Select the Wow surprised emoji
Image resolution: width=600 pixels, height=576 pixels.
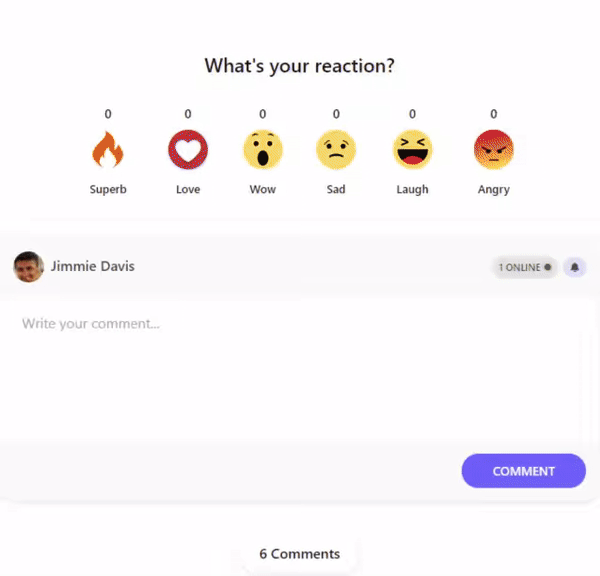pos(263,150)
